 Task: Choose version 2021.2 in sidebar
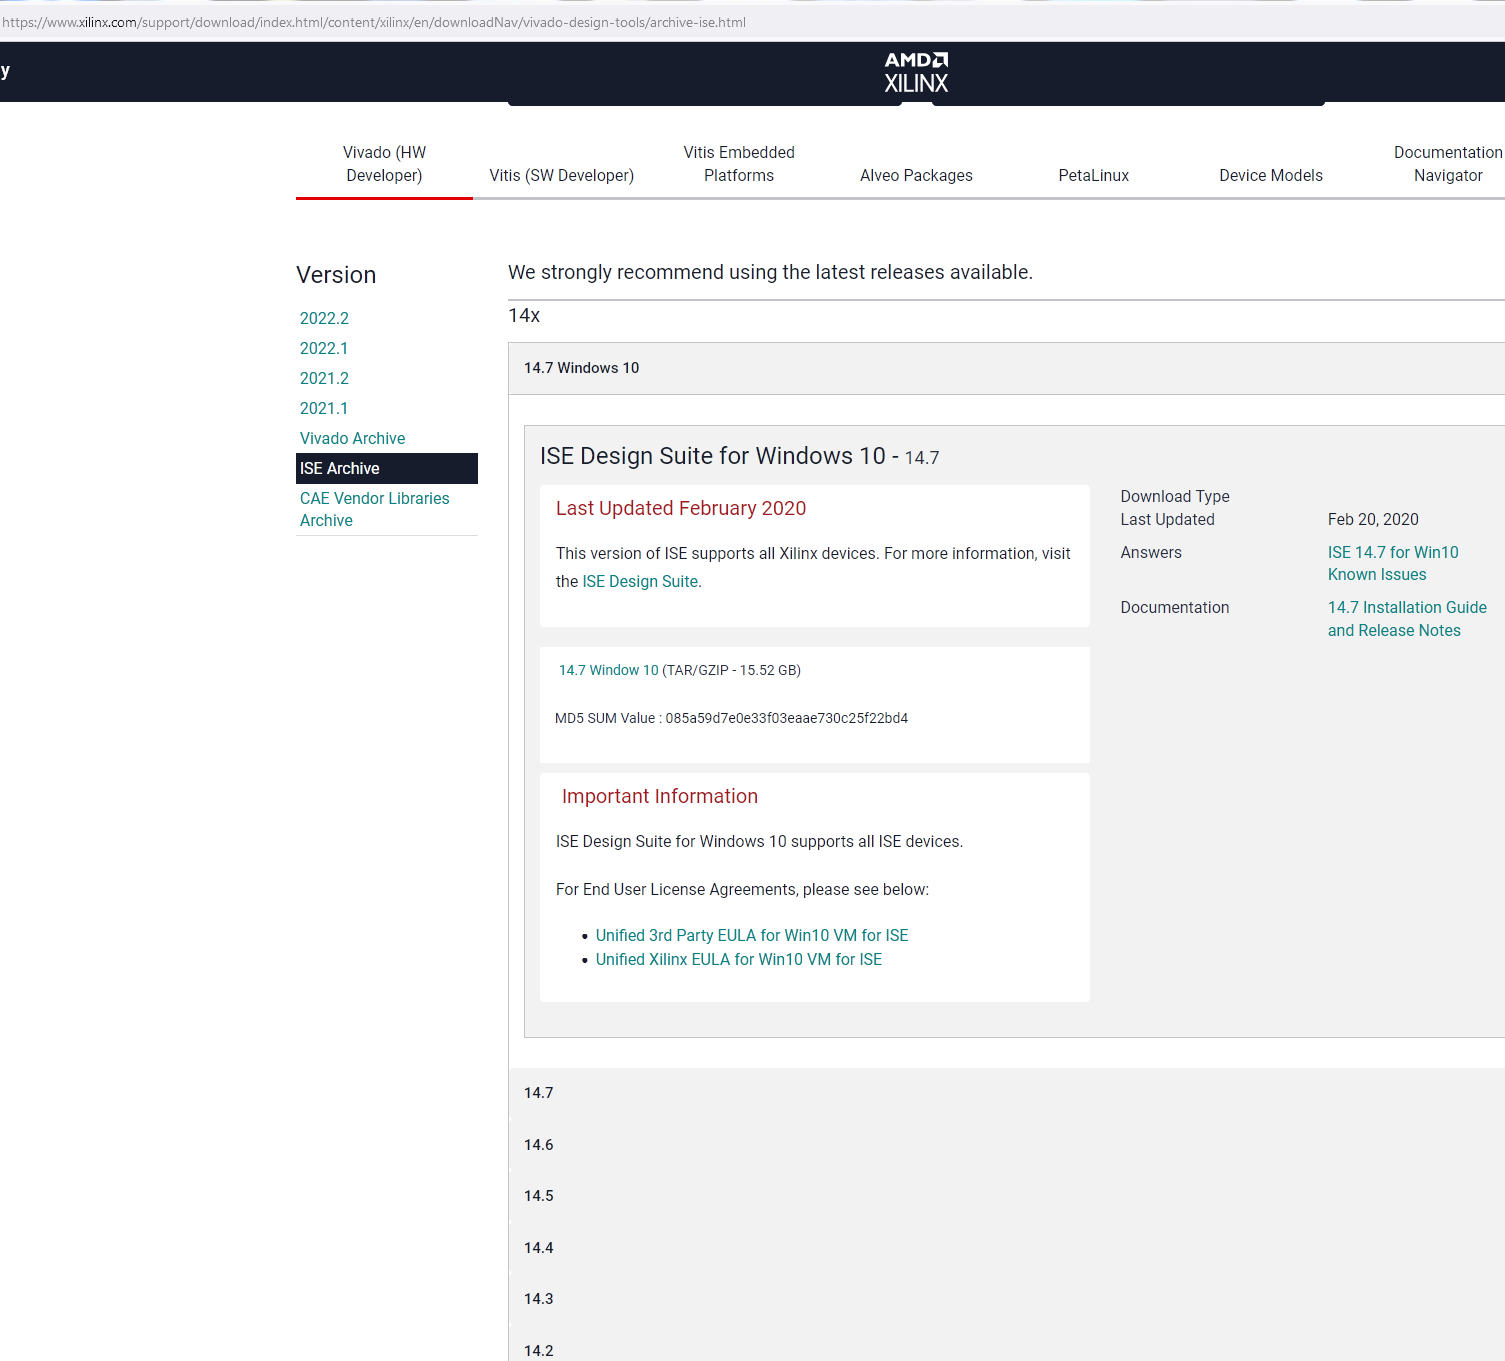pyautogui.click(x=324, y=378)
